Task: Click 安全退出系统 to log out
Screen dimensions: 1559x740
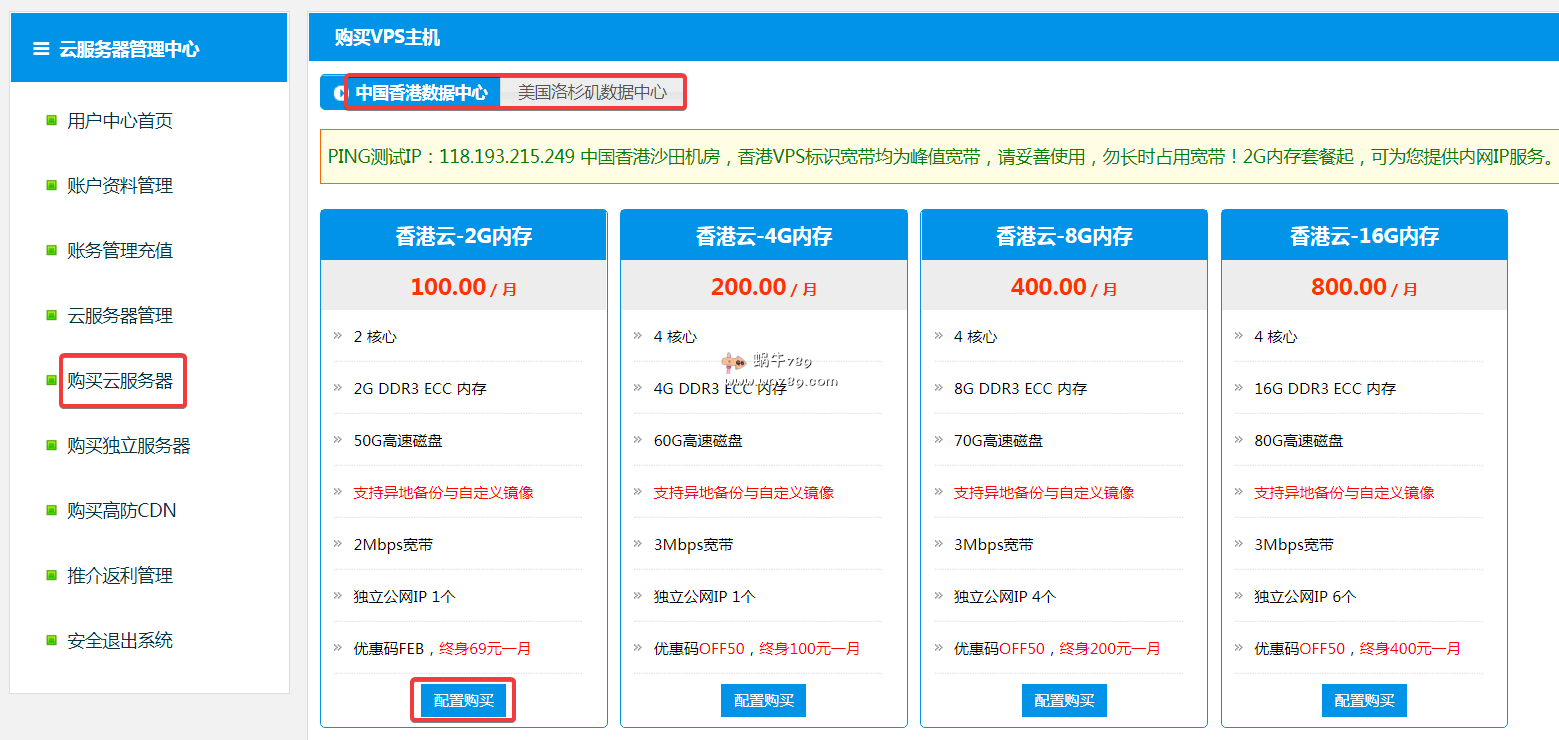Action: [x=120, y=641]
